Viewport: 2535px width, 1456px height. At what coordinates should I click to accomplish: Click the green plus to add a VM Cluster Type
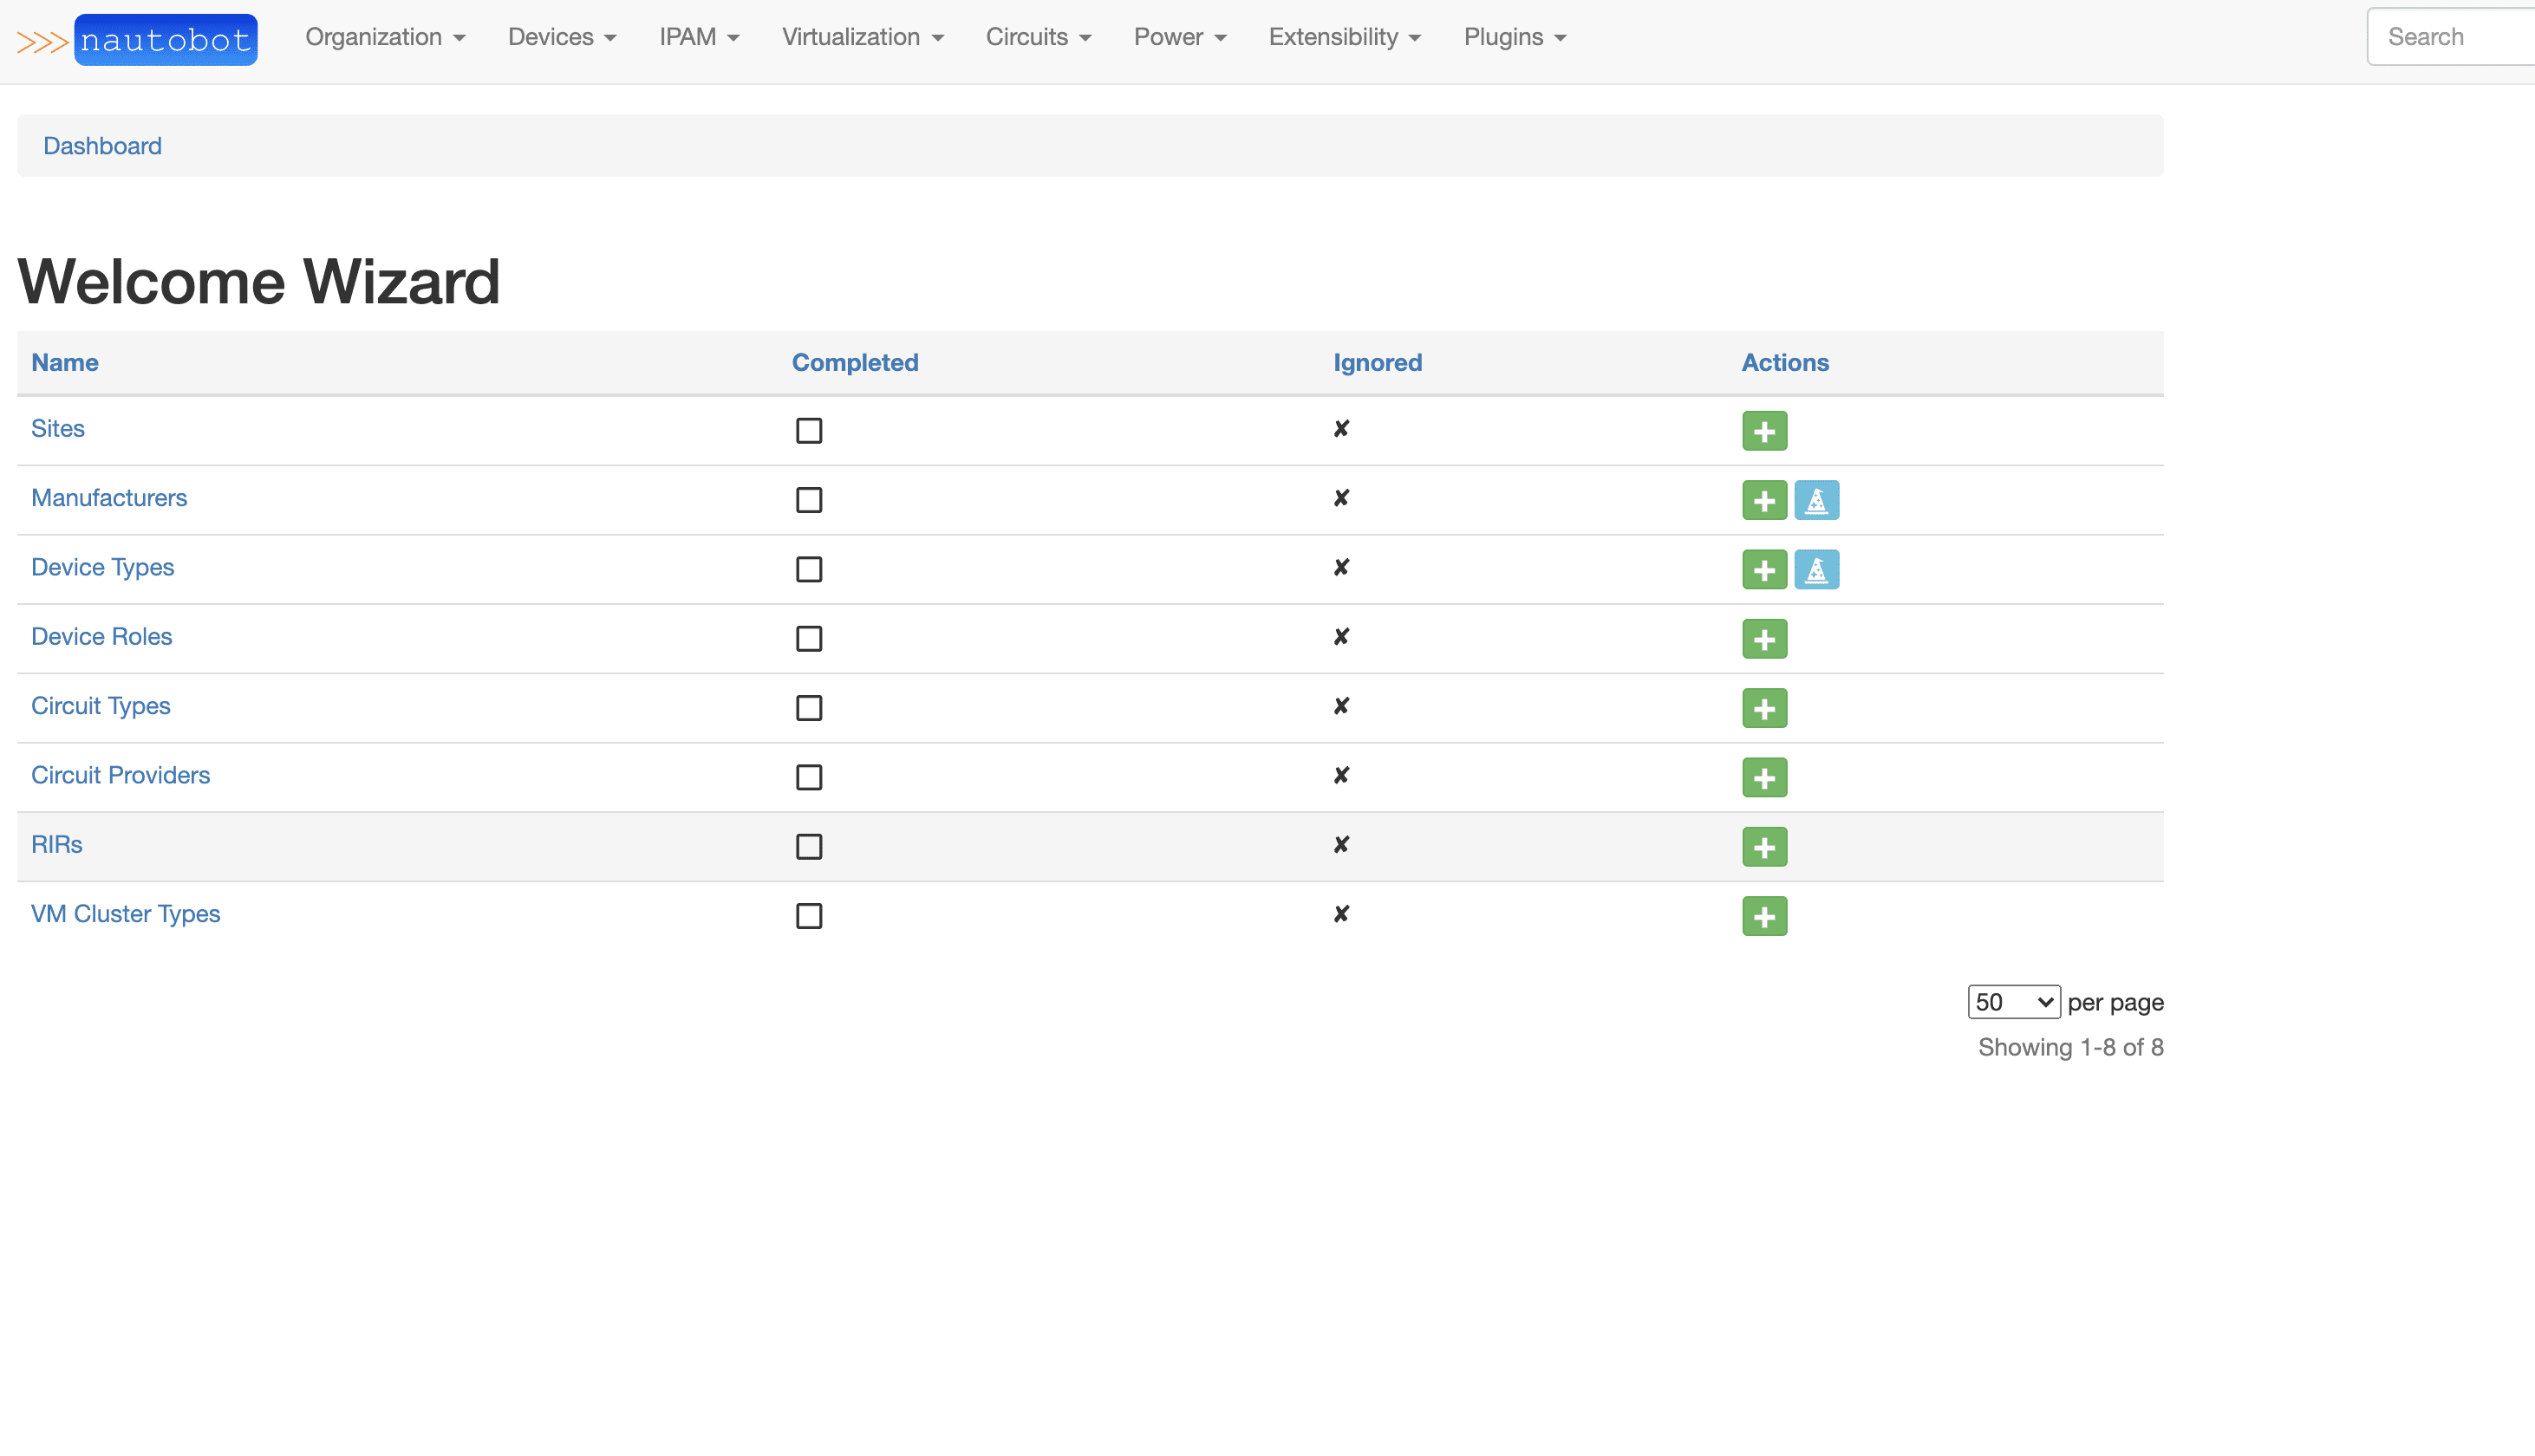[1764, 915]
